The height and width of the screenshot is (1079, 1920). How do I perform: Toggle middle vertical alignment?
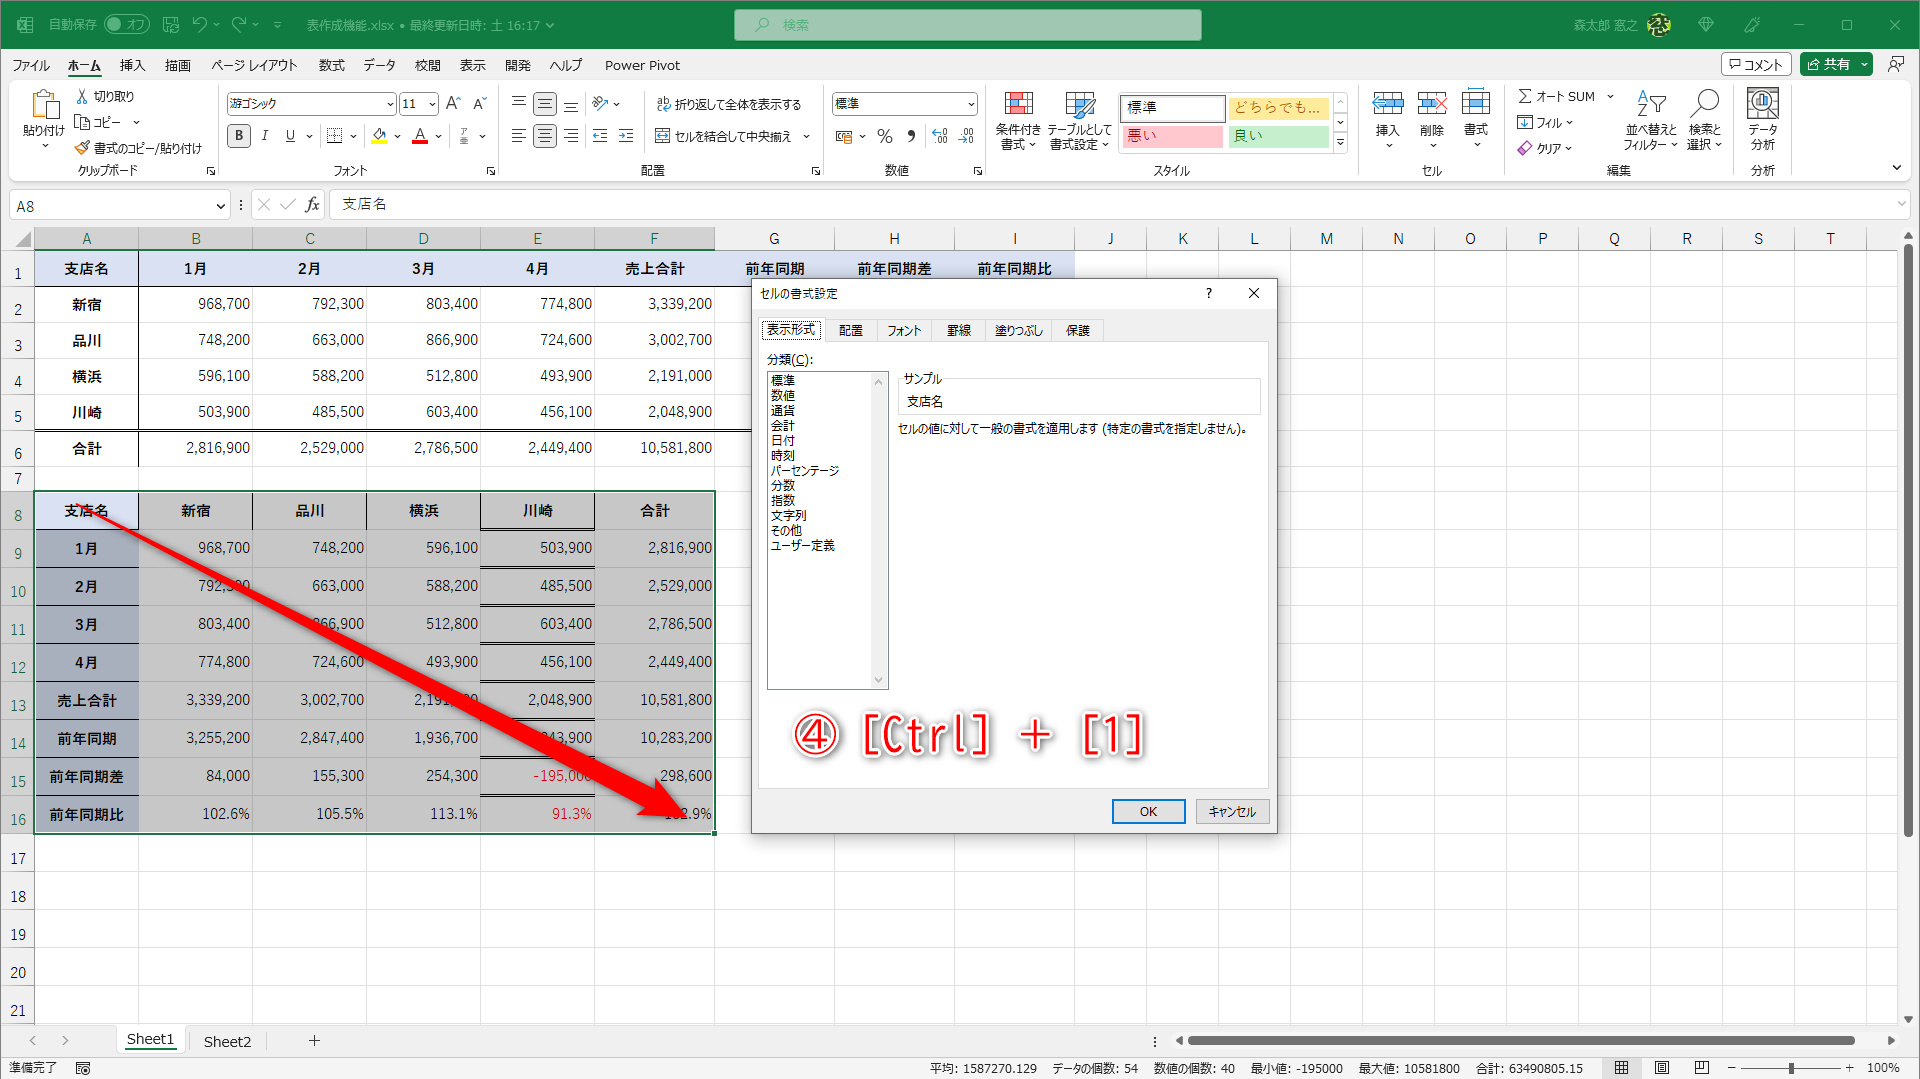pos(545,104)
